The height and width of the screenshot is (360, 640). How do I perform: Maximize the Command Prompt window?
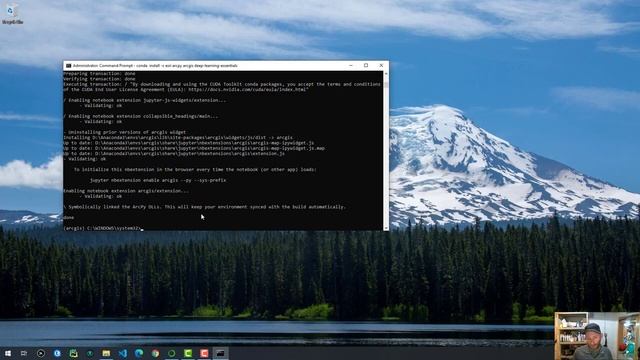[x=366, y=65]
